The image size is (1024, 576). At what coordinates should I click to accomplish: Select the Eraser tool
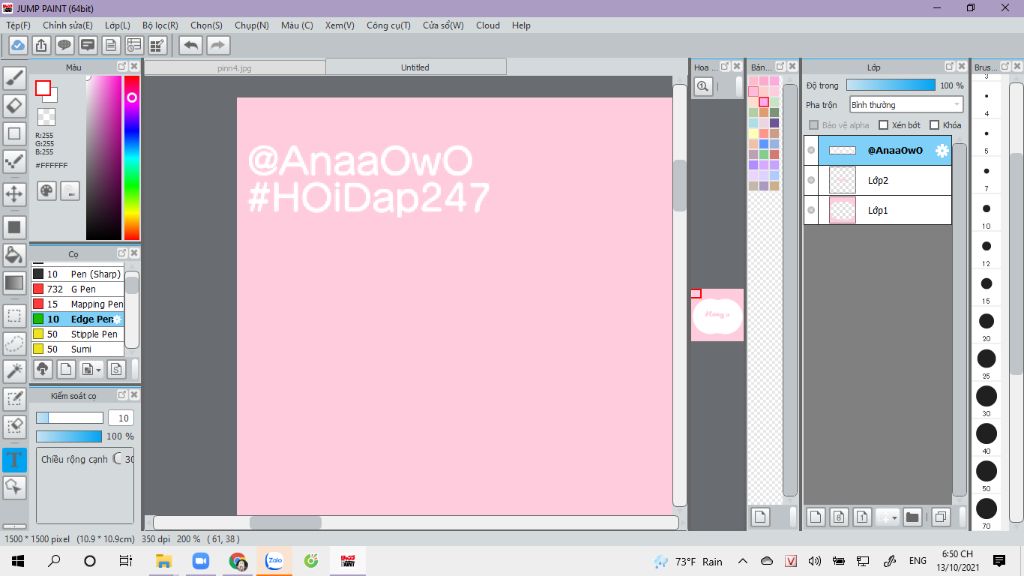click(x=14, y=106)
